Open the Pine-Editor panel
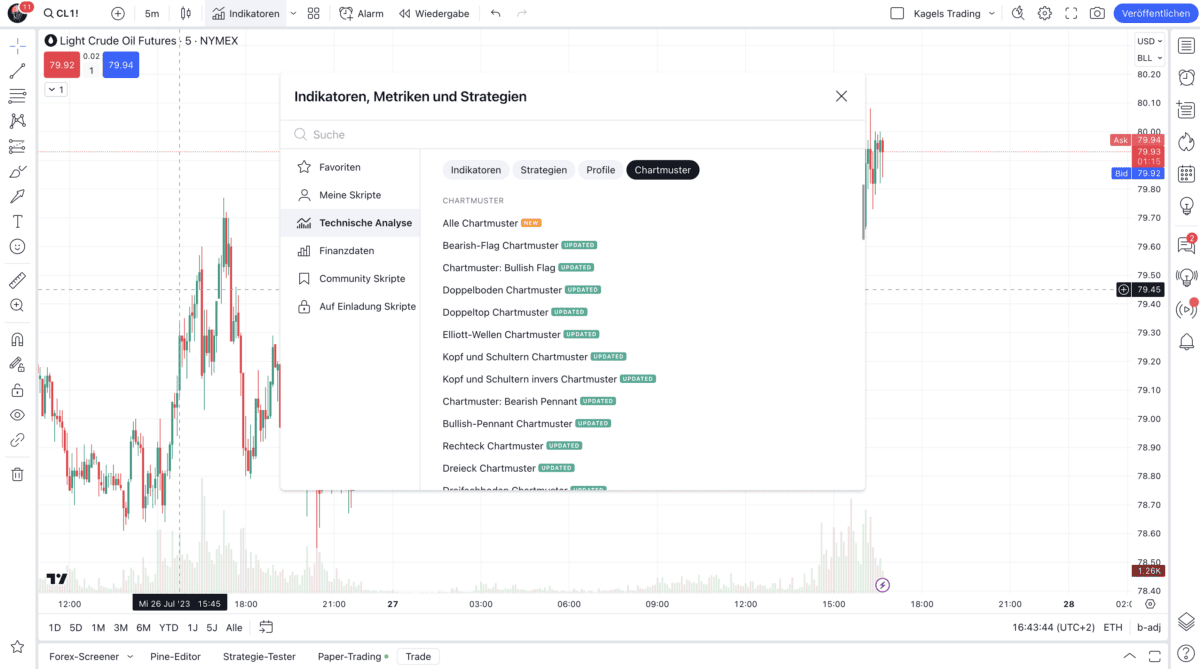Image resolution: width=1200 pixels, height=669 pixels. (175, 657)
